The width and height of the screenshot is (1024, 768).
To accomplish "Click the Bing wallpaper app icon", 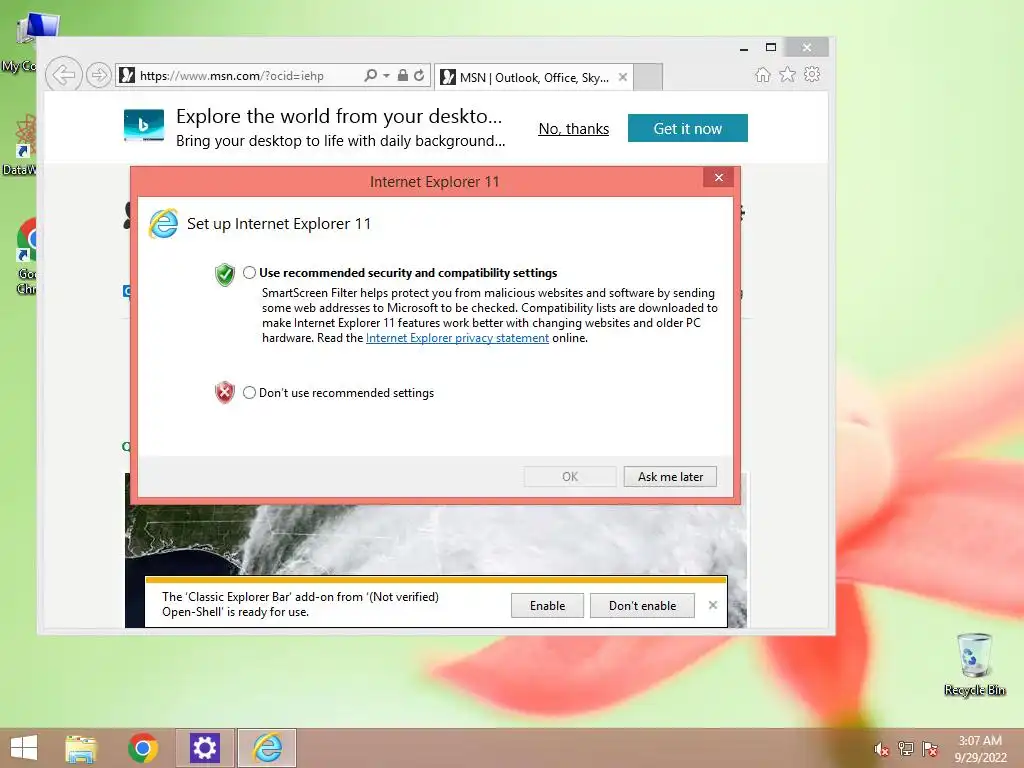I will click(144, 125).
